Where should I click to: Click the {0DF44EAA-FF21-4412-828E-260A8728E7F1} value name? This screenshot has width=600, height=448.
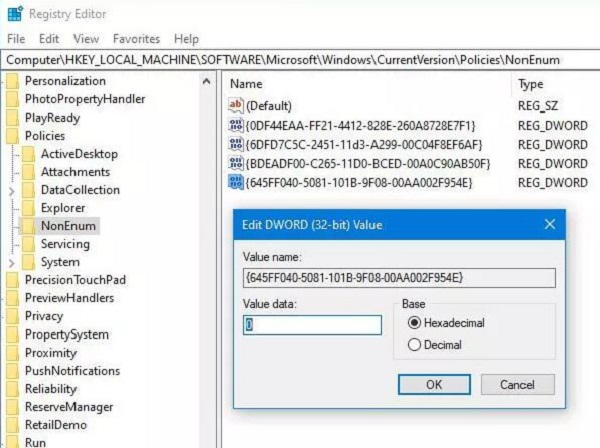360,125
